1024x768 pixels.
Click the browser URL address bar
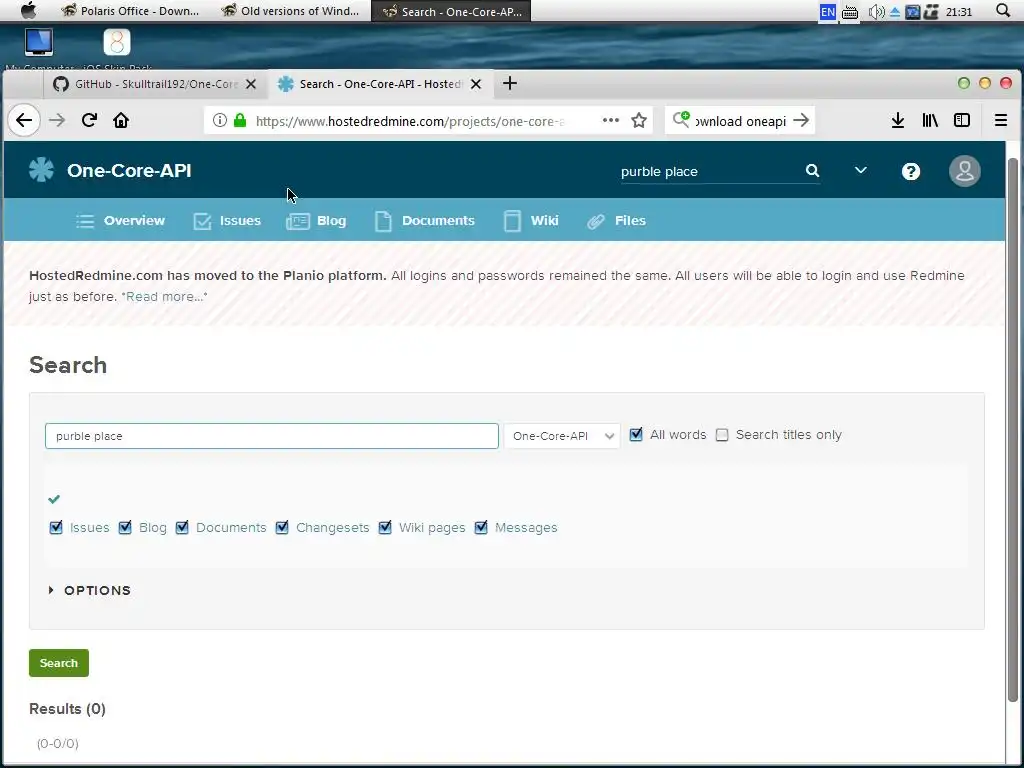(411, 121)
